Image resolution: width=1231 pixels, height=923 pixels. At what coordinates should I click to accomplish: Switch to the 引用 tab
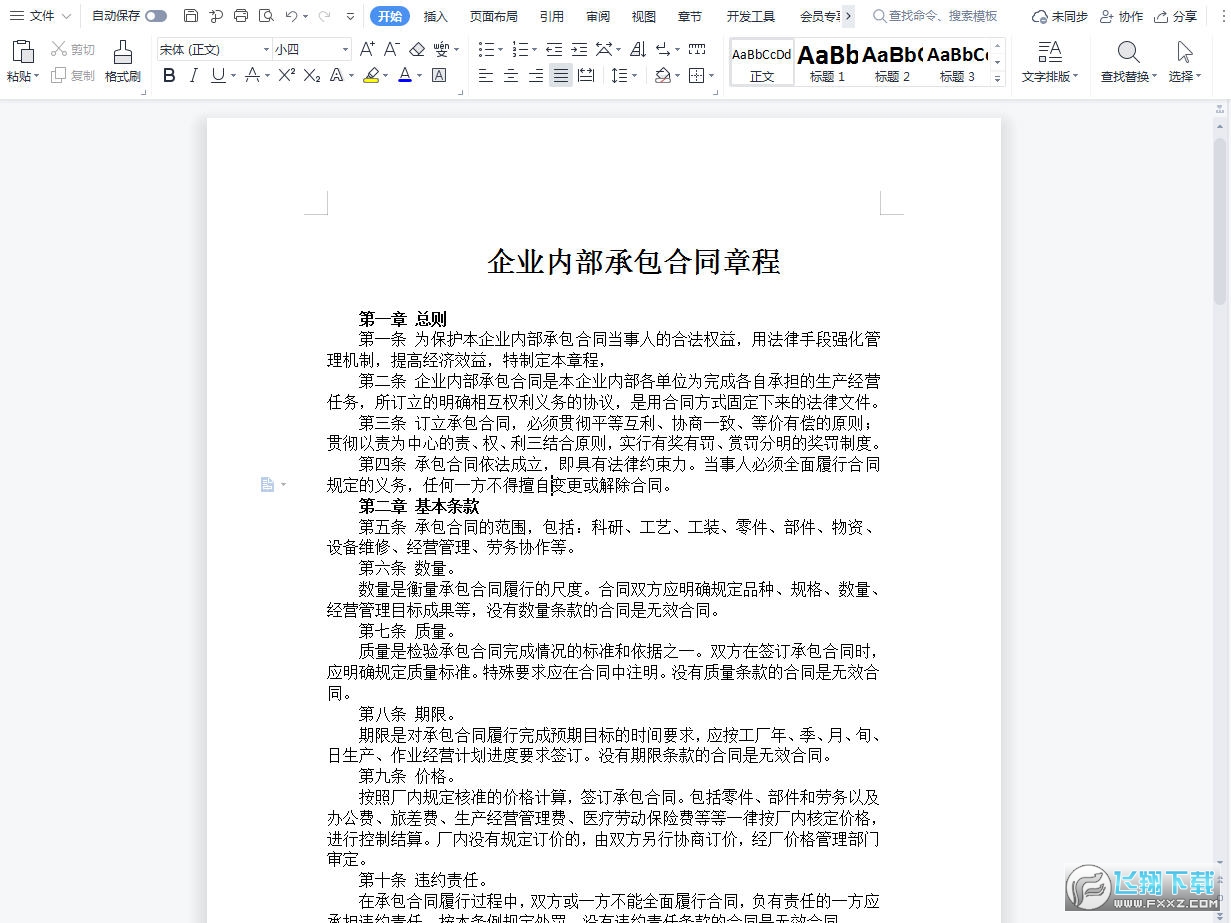point(551,16)
